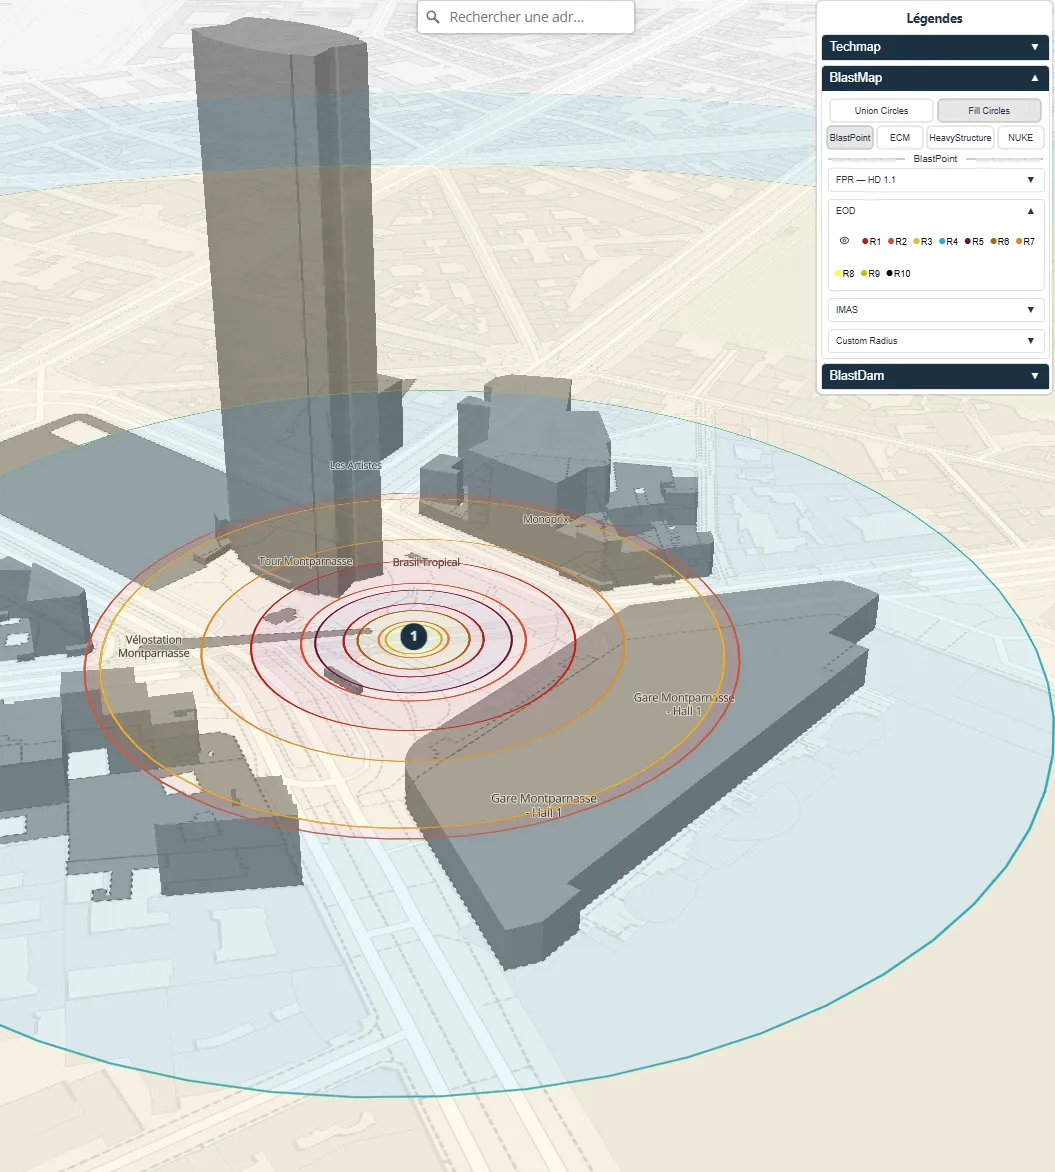Focus the Rechercher une adresse search field
Viewport: 1055px width, 1172px height.
[x=526, y=16]
